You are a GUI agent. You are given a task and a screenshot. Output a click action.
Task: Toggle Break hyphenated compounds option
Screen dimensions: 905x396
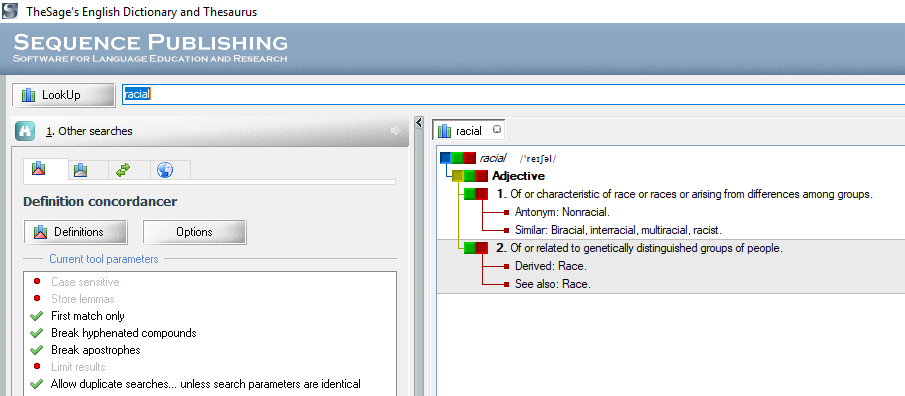pos(124,333)
